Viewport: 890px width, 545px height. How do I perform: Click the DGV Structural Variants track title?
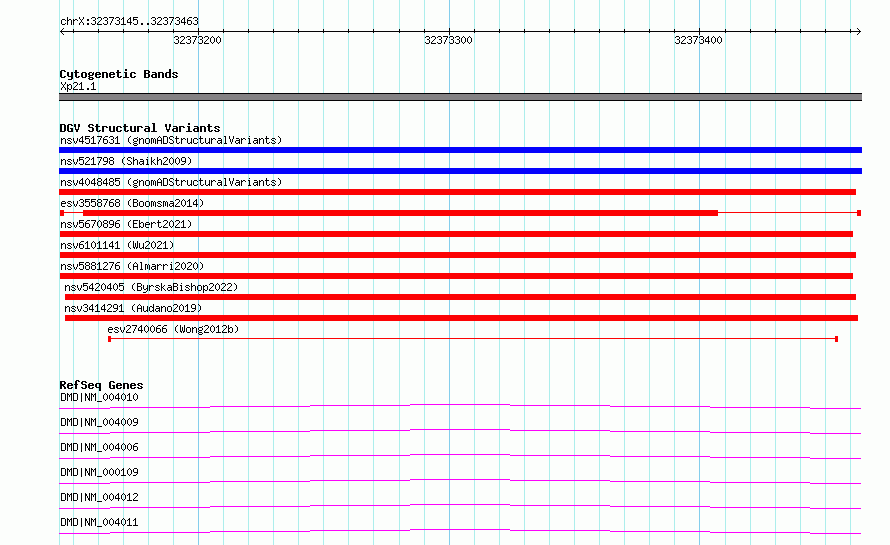point(140,128)
